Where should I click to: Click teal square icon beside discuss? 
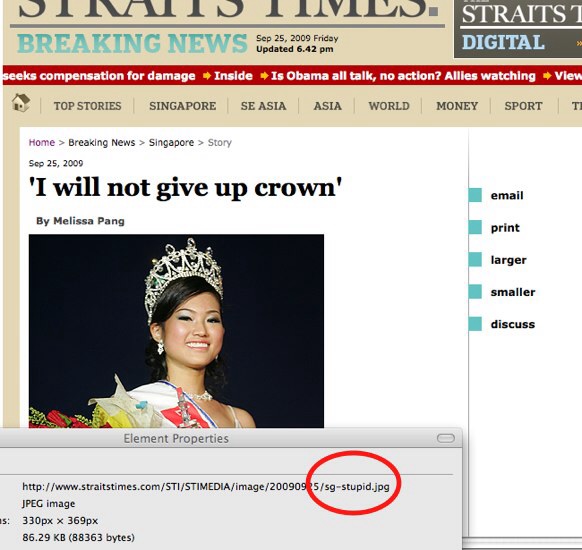coord(475,324)
